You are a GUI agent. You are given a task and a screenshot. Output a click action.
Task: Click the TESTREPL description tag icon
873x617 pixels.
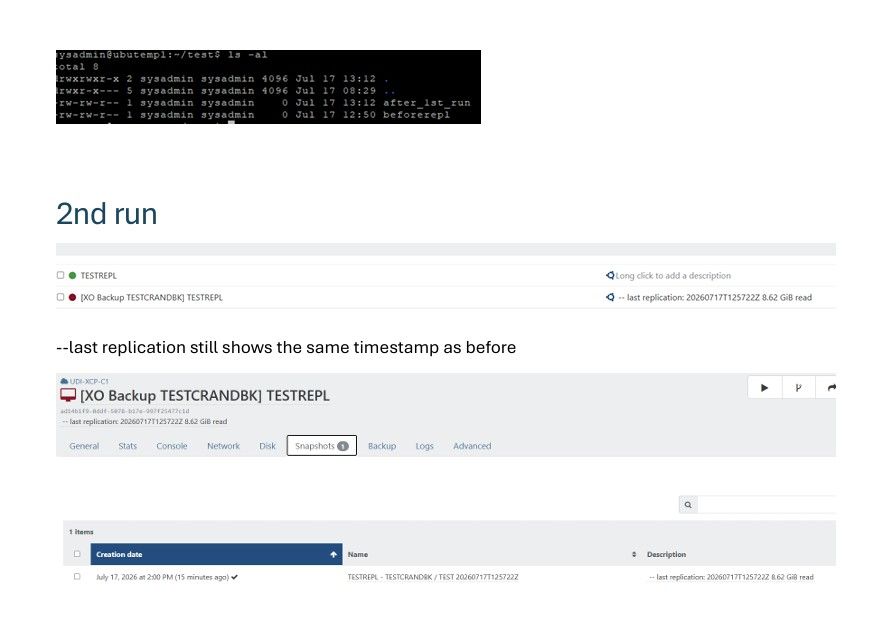(610, 275)
